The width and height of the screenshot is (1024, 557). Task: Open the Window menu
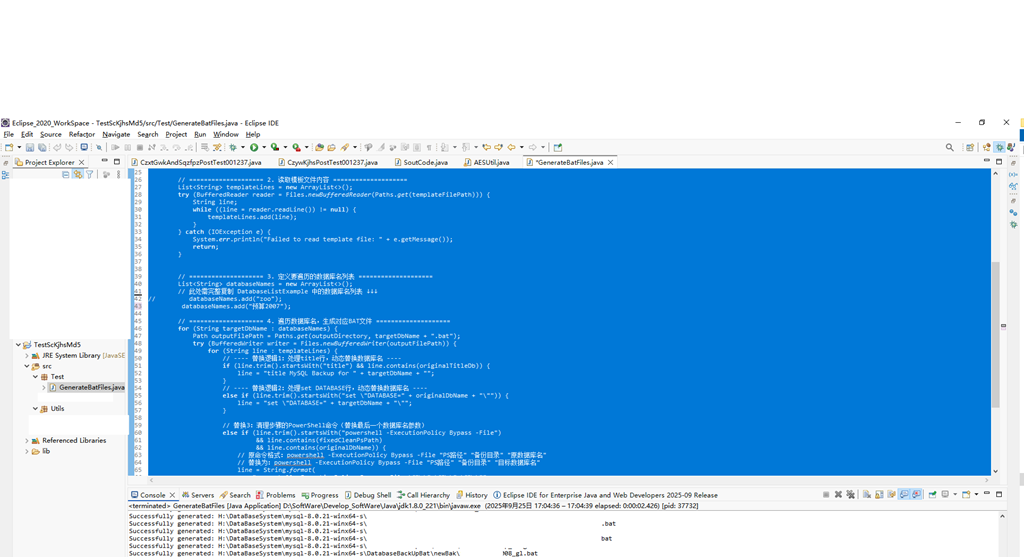226,135
